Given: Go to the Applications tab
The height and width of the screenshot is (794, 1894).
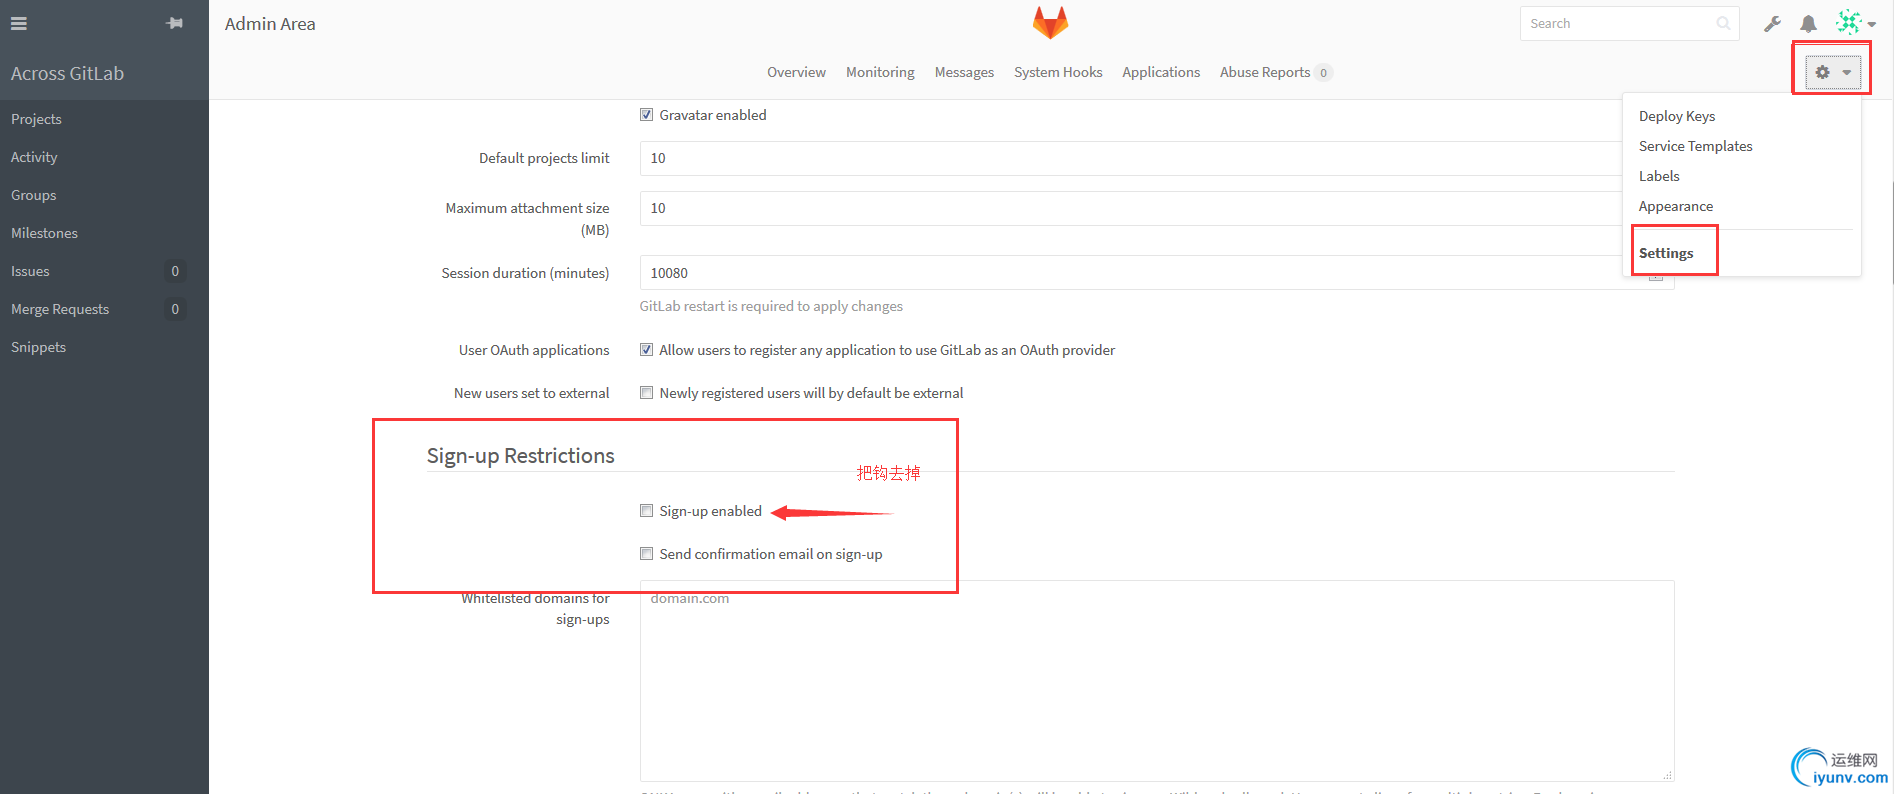Looking at the screenshot, I should (x=1161, y=72).
